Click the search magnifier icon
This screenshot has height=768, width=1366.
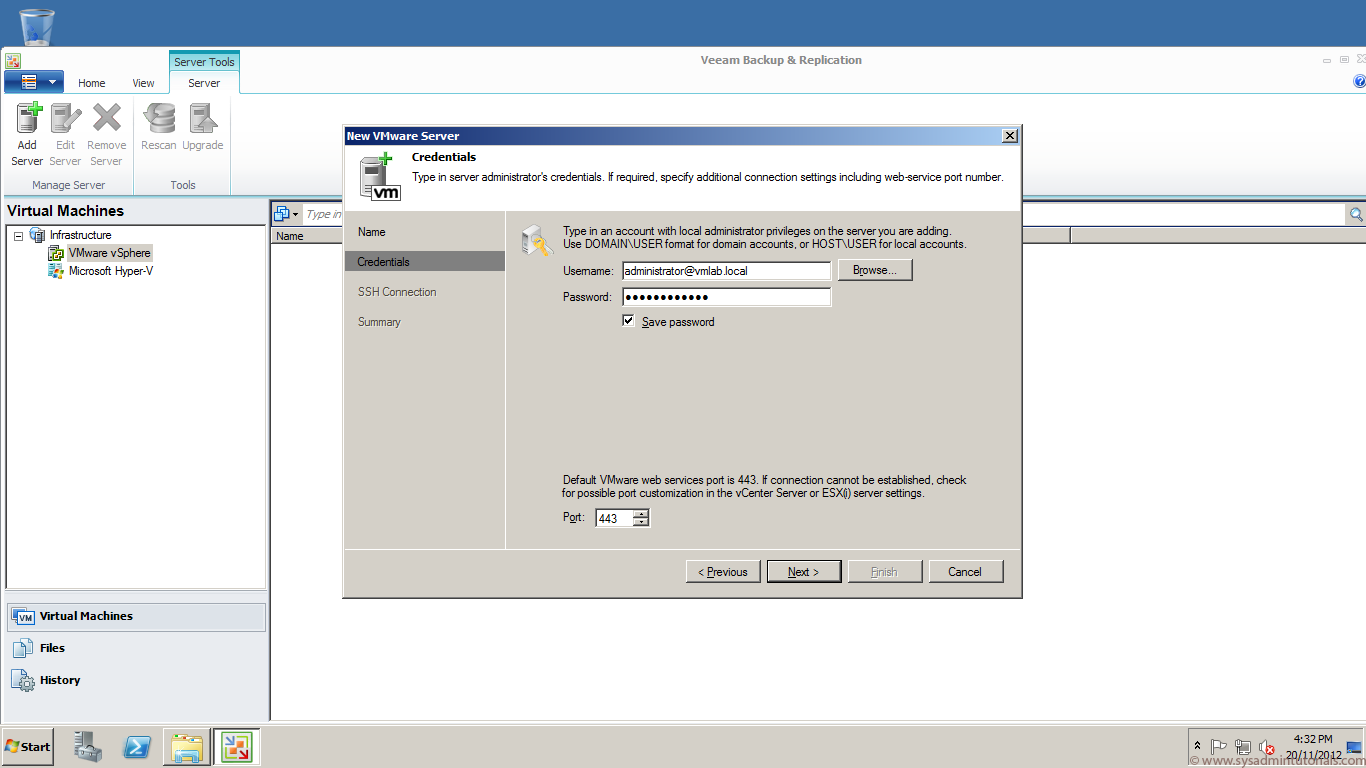click(1356, 214)
